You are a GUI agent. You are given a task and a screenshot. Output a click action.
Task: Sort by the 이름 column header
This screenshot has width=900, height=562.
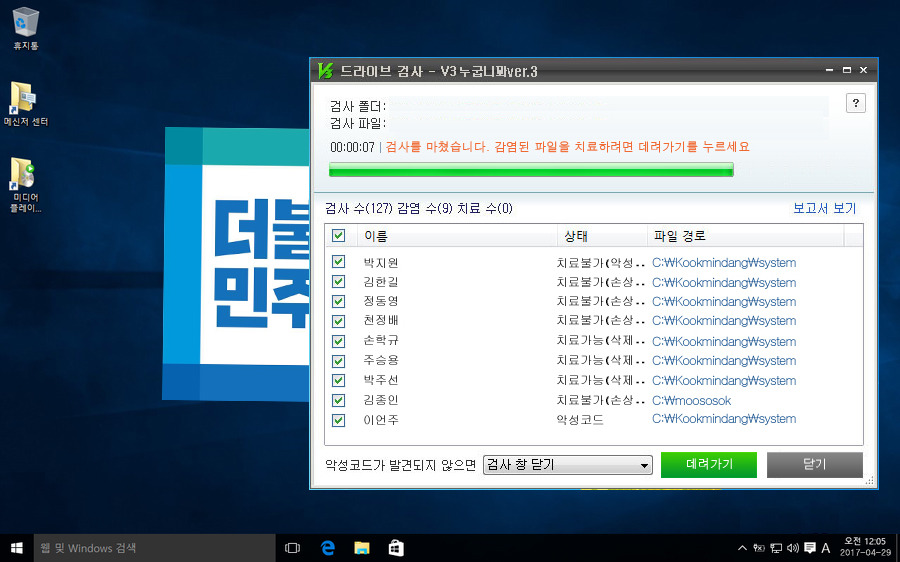(x=457, y=236)
